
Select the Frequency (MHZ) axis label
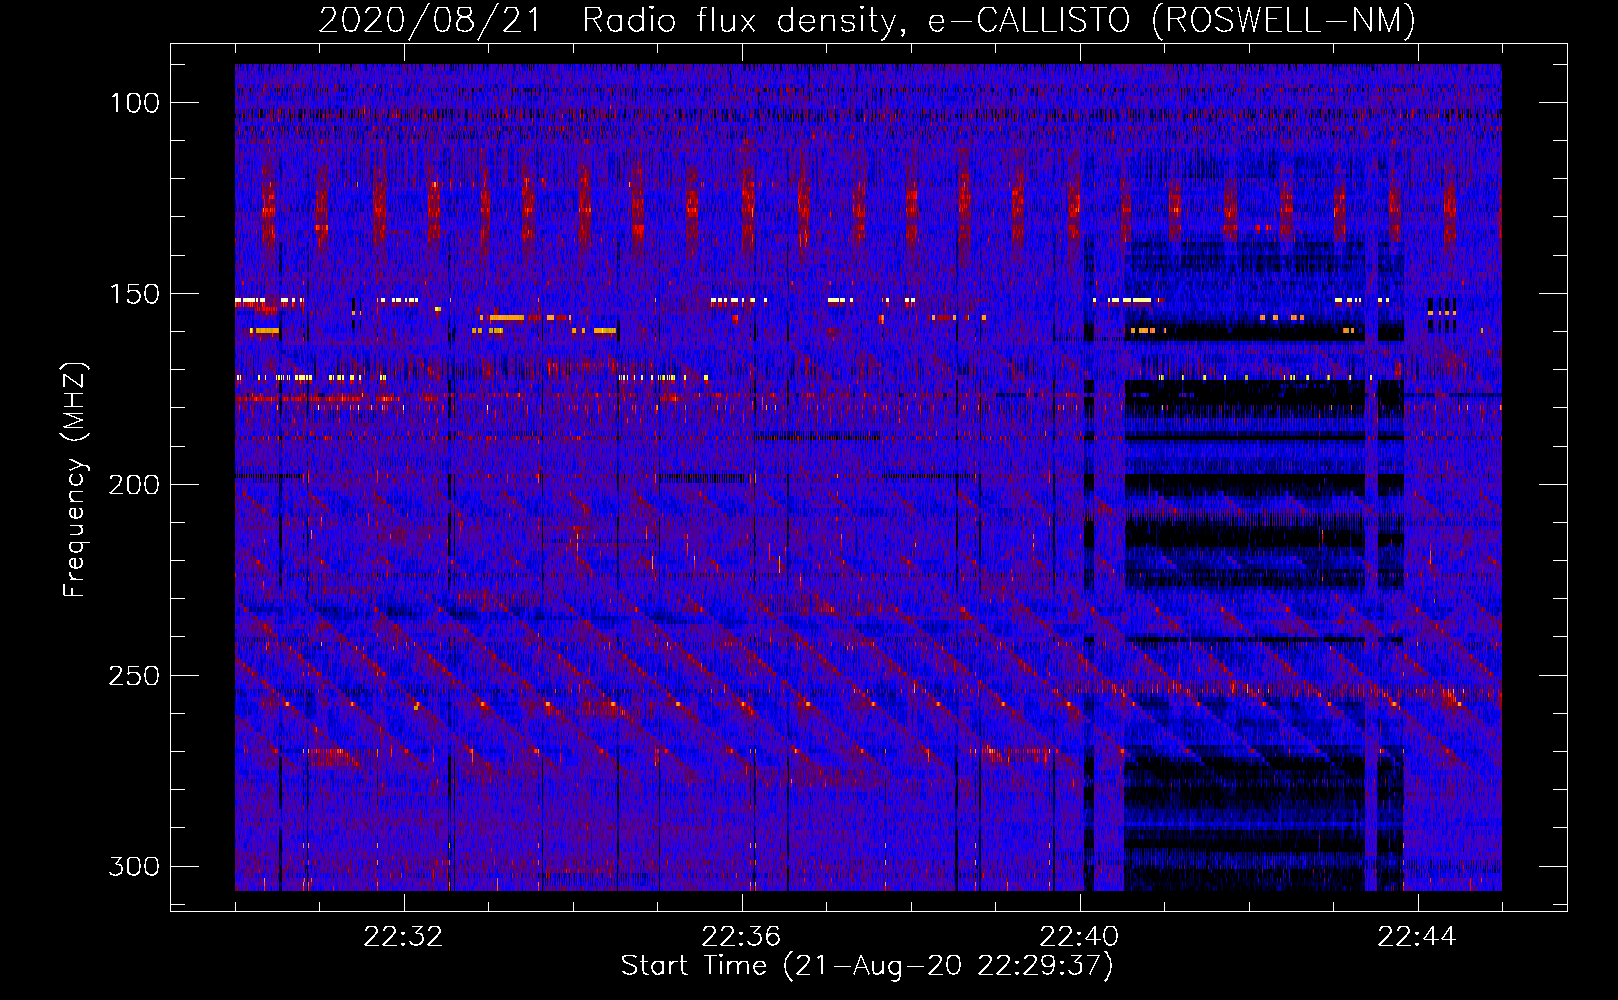coord(75,479)
